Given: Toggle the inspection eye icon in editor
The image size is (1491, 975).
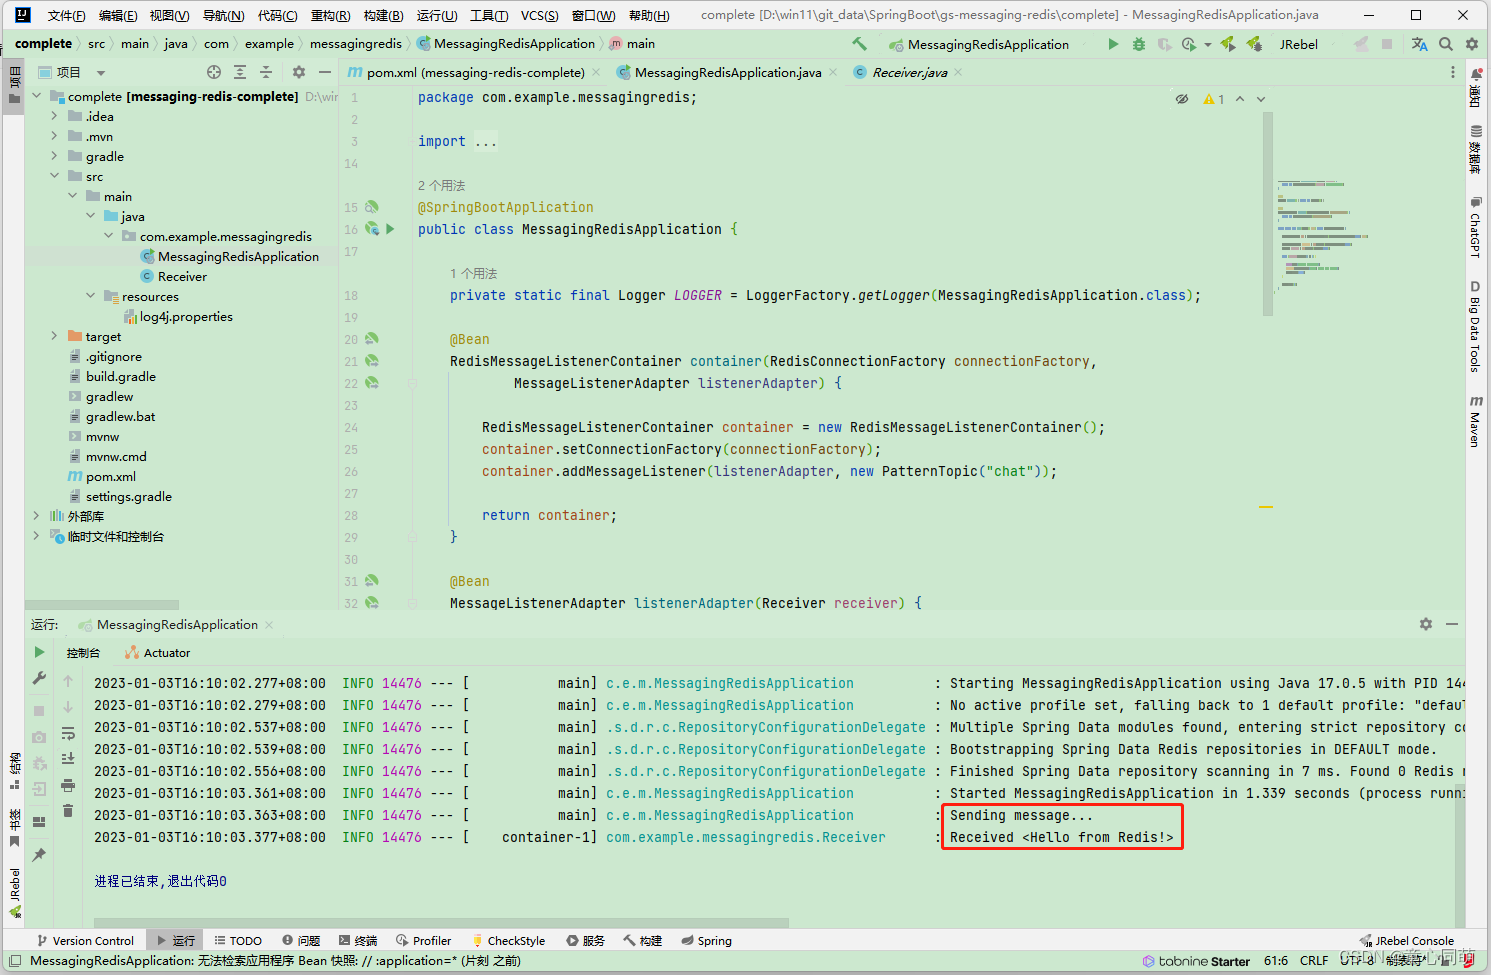Looking at the screenshot, I should click(x=1182, y=98).
